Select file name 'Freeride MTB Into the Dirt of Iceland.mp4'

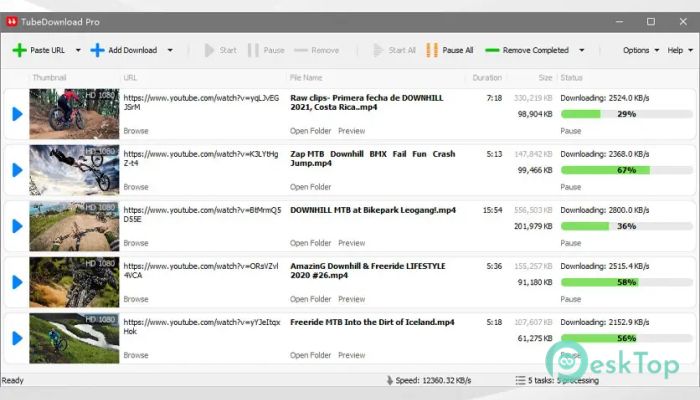pos(372,322)
